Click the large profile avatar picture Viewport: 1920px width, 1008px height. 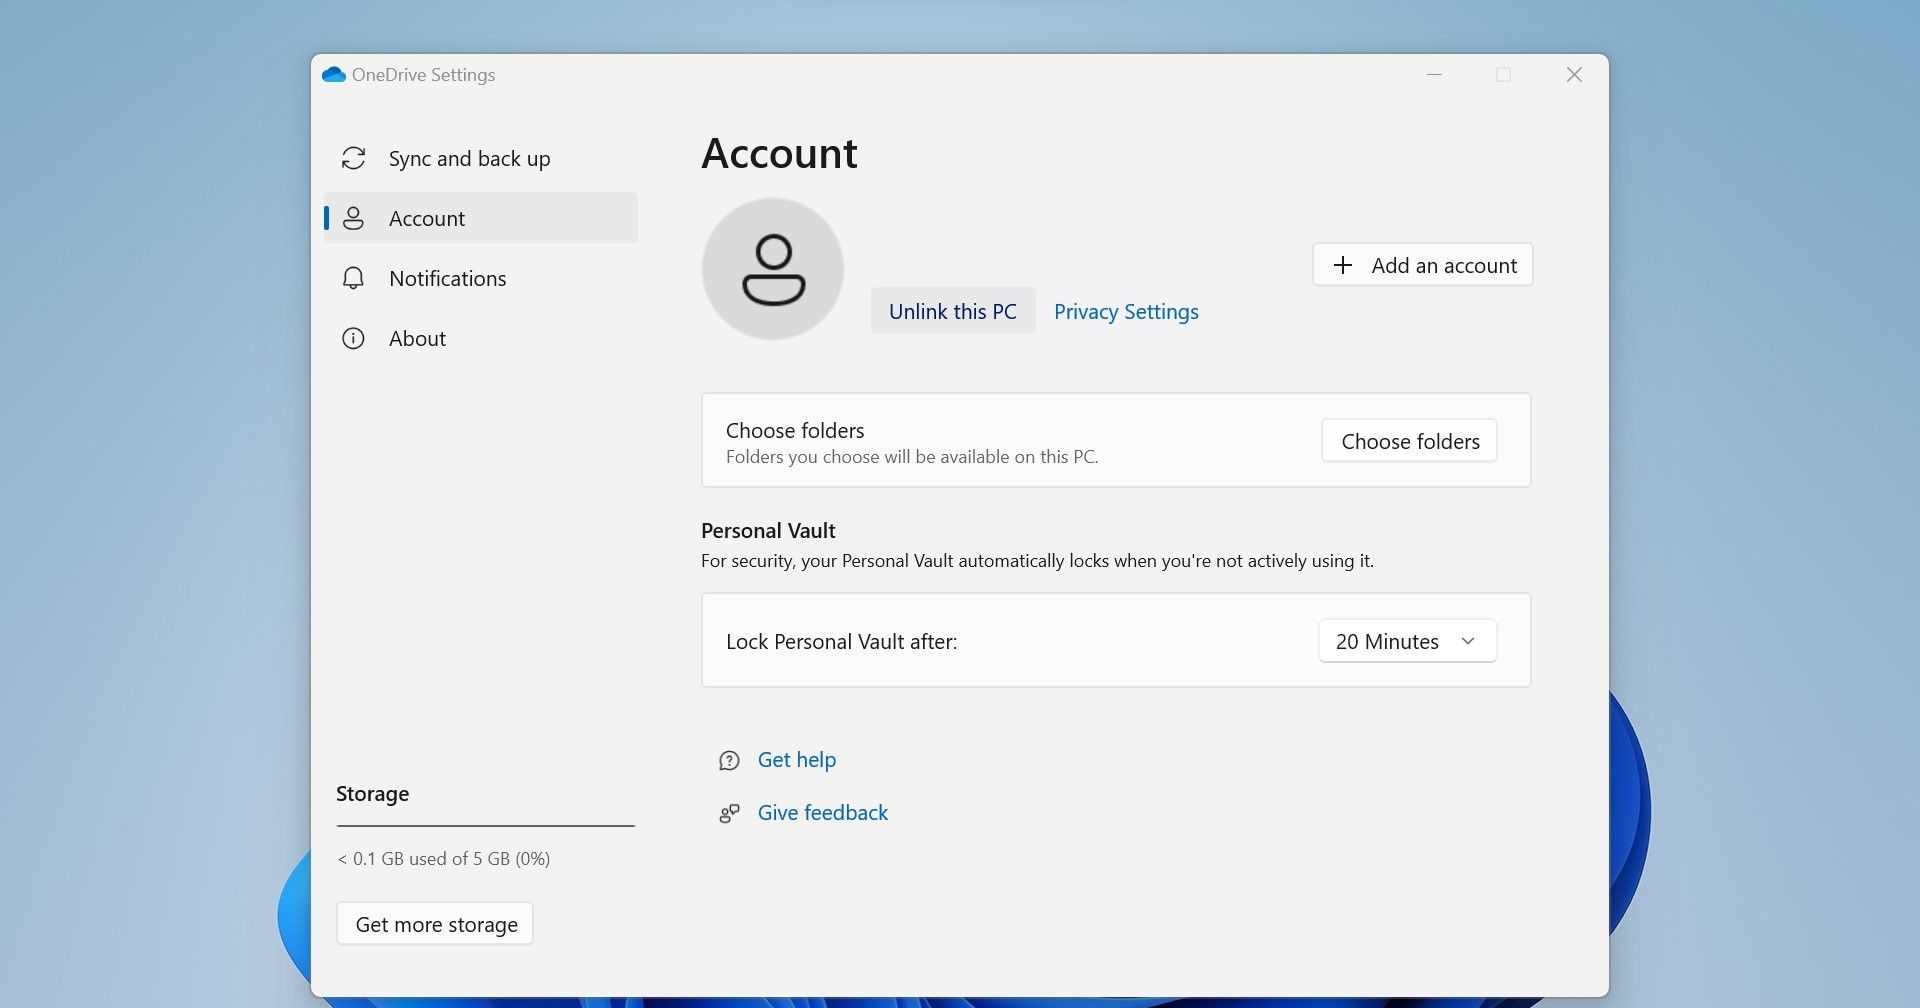(x=772, y=269)
